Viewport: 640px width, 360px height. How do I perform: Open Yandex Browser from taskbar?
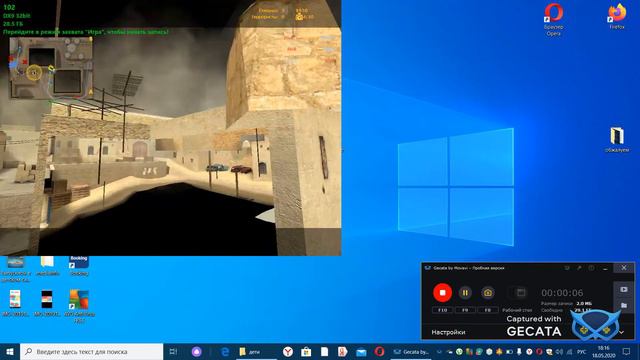(x=288, y=352)
